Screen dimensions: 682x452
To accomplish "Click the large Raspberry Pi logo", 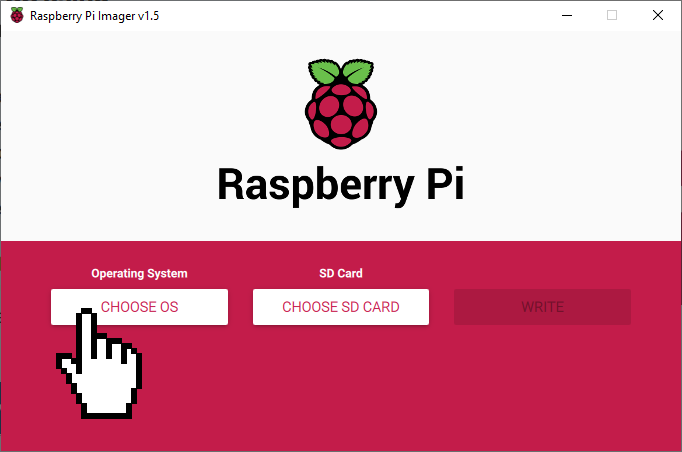I will coord(341,104).
